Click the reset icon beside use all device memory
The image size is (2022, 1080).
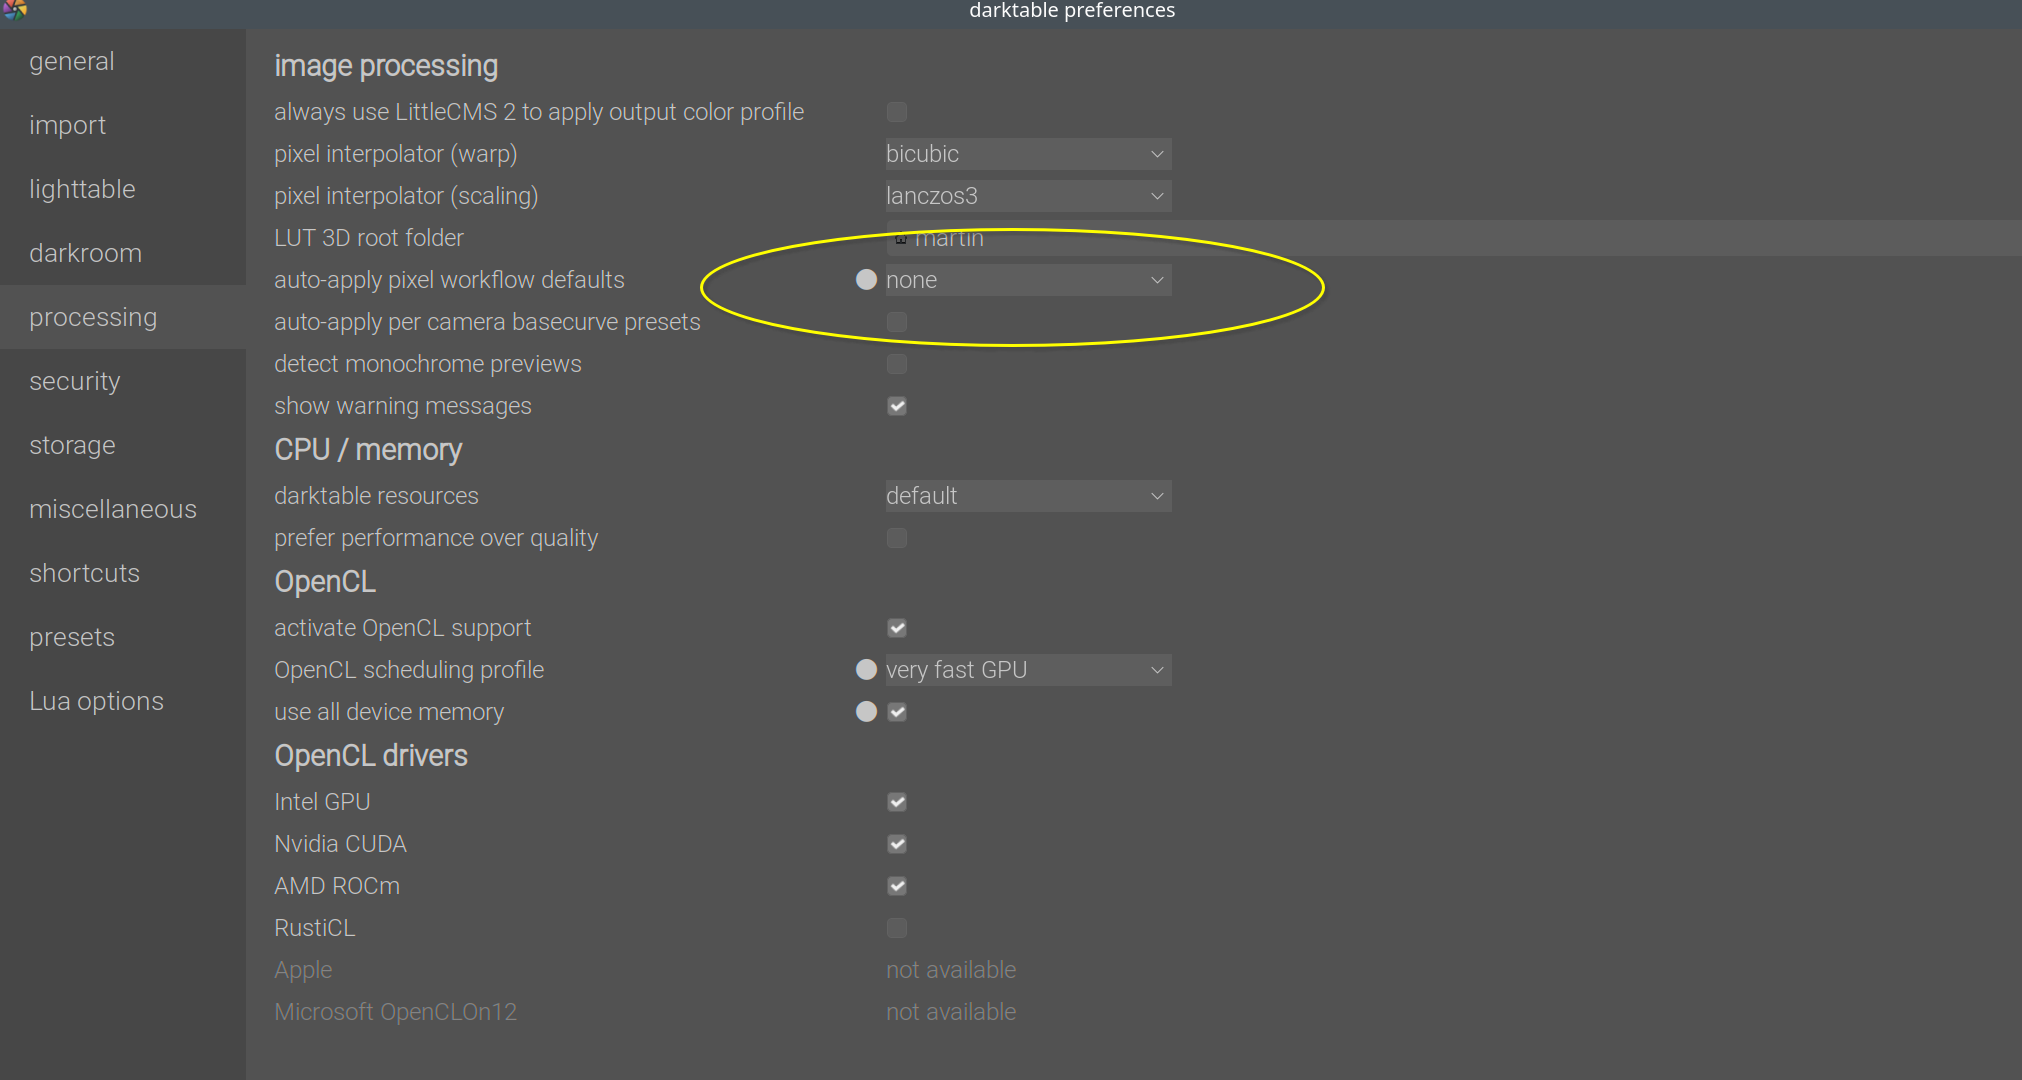(866, 711)
